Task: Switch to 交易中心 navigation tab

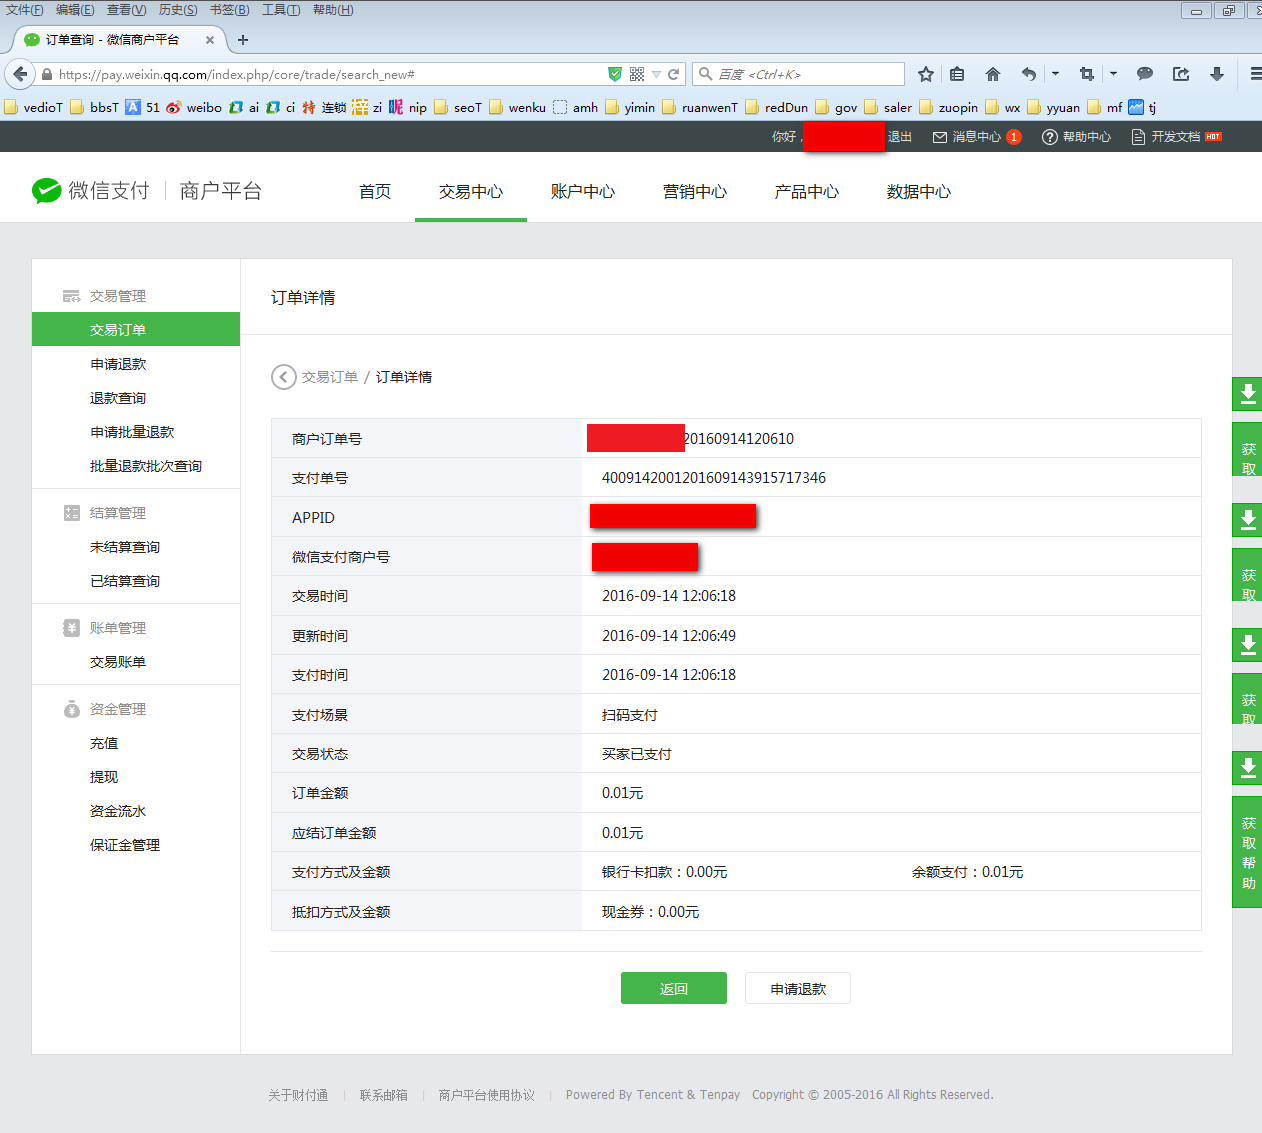Action: pyautogui.click(x=471, y=191)
